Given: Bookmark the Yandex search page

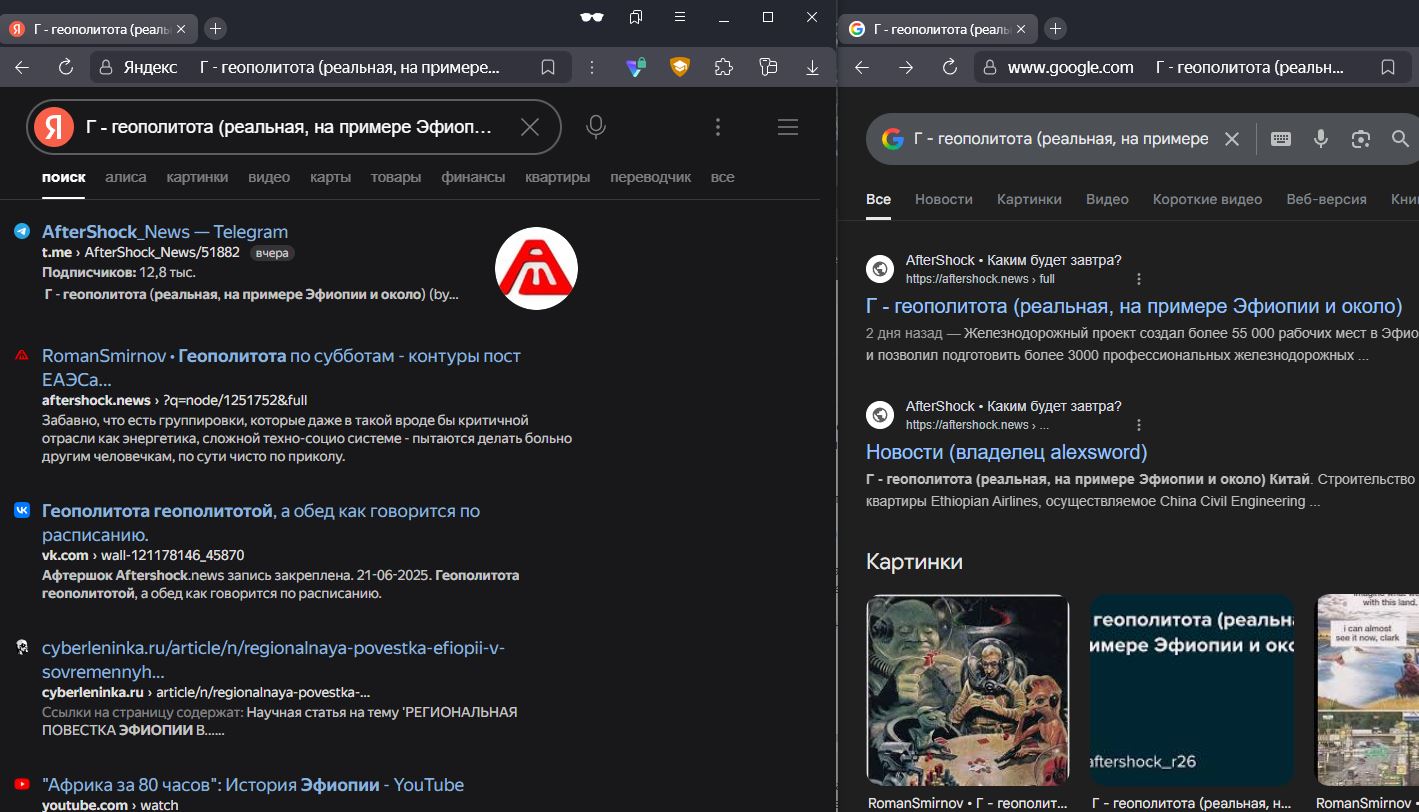Looking at the screenshot, I should pos(548,67).
